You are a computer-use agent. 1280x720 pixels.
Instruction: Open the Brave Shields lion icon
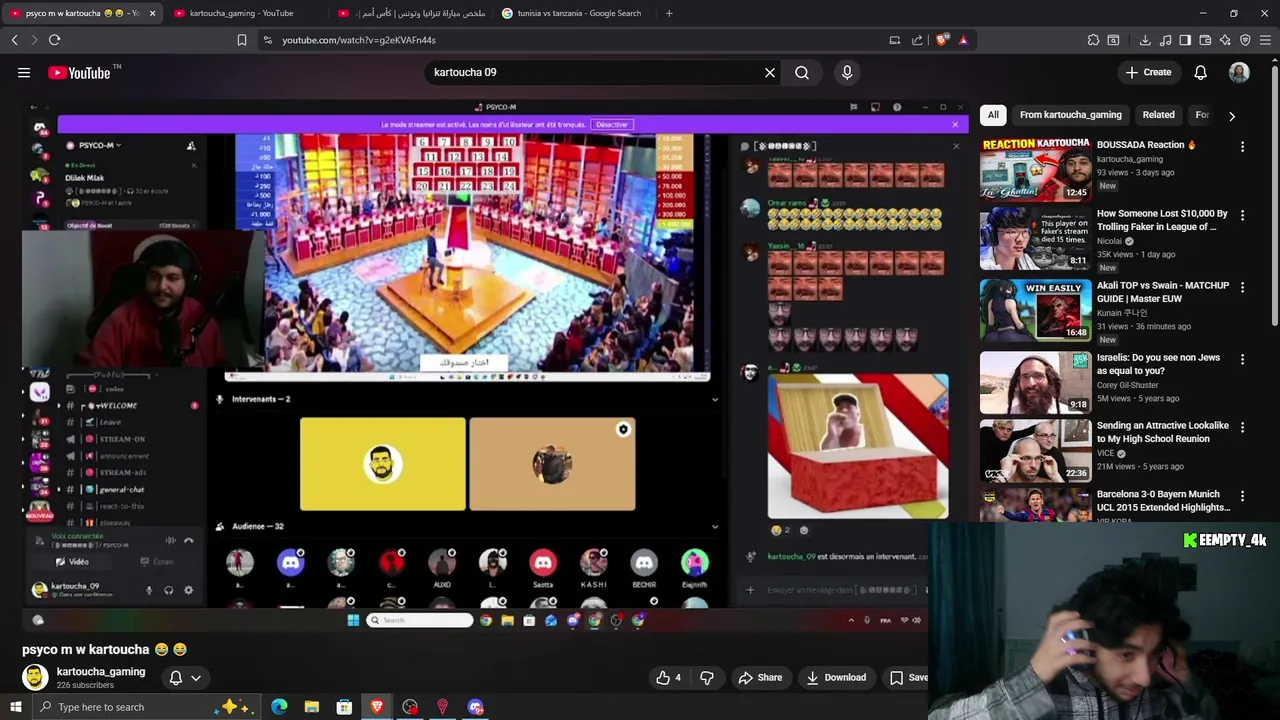coord(941,40)
